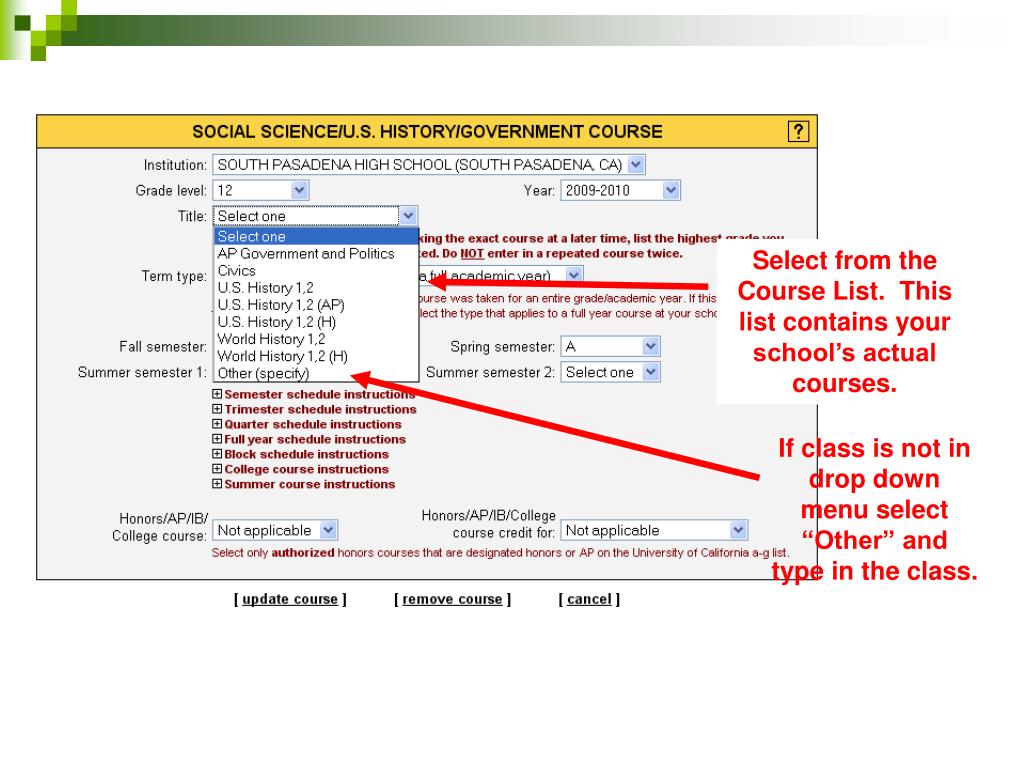Click the question mark help icon
The image size is (1024, 768).
pos(798,131)
